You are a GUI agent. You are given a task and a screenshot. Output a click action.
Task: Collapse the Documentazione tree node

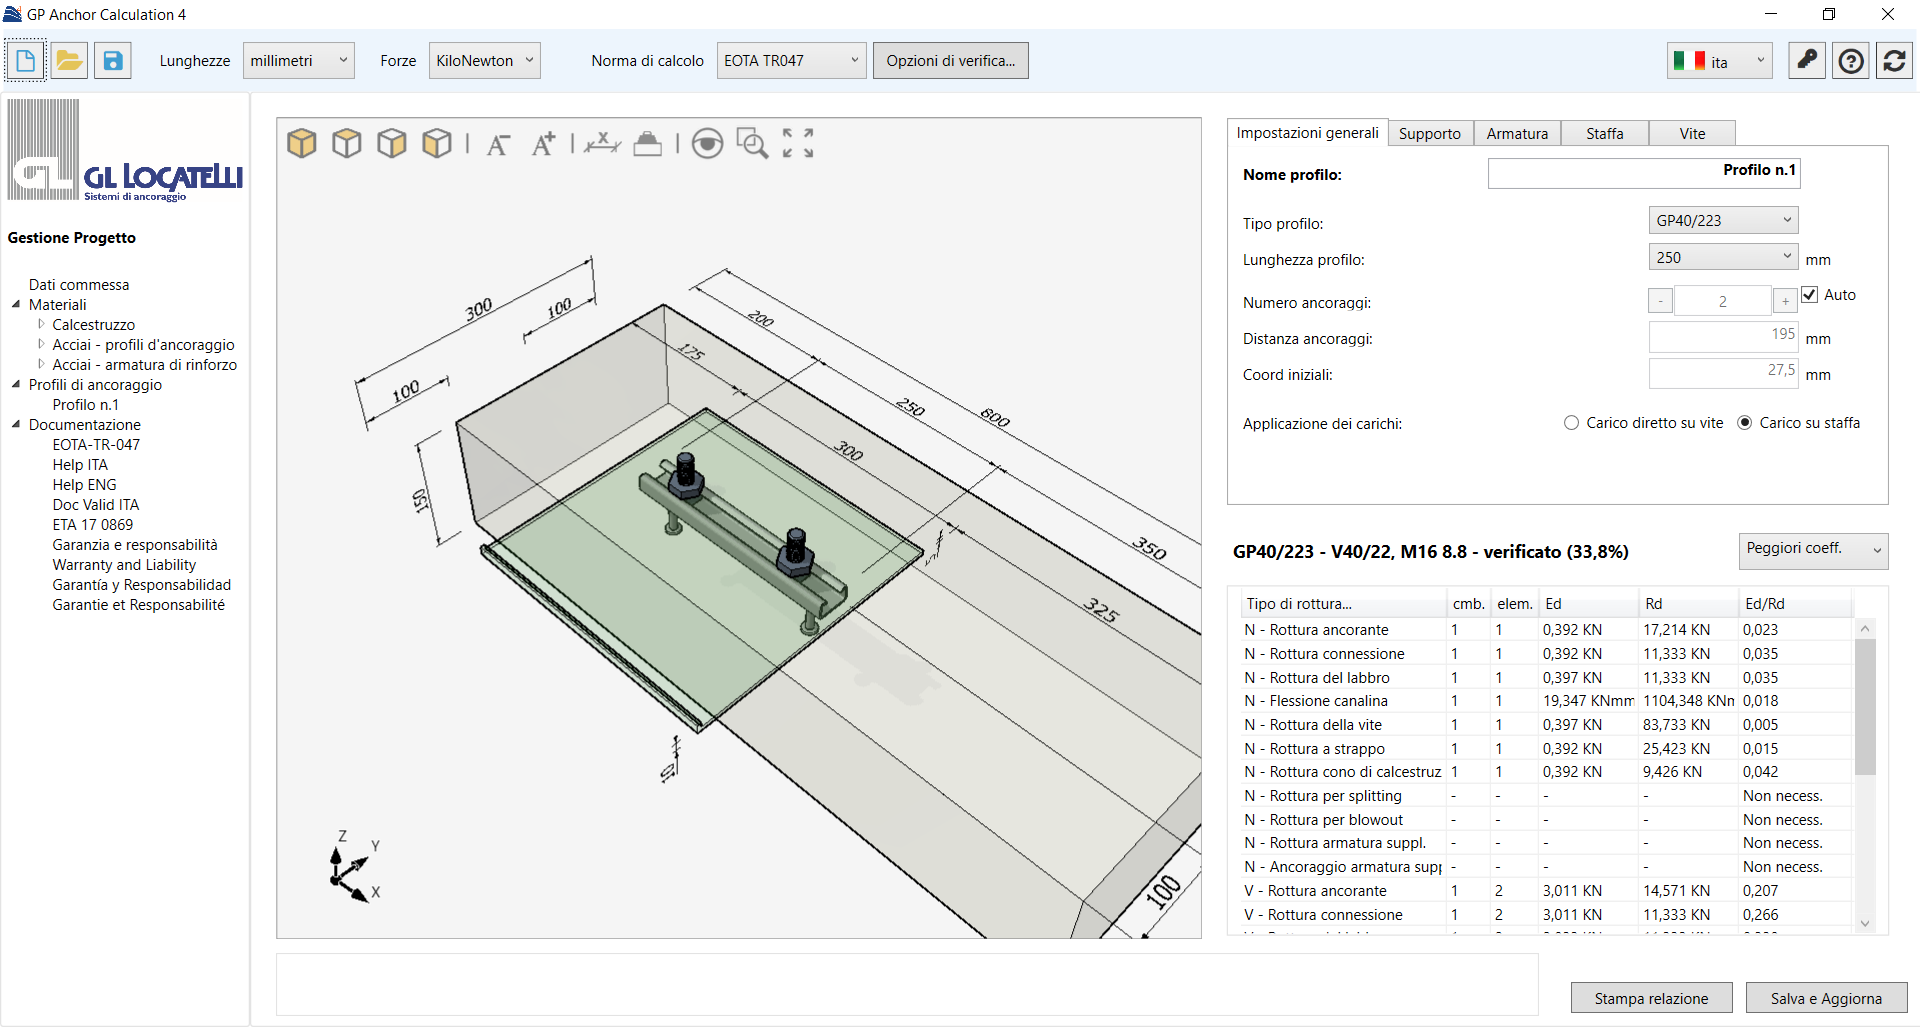16,424
